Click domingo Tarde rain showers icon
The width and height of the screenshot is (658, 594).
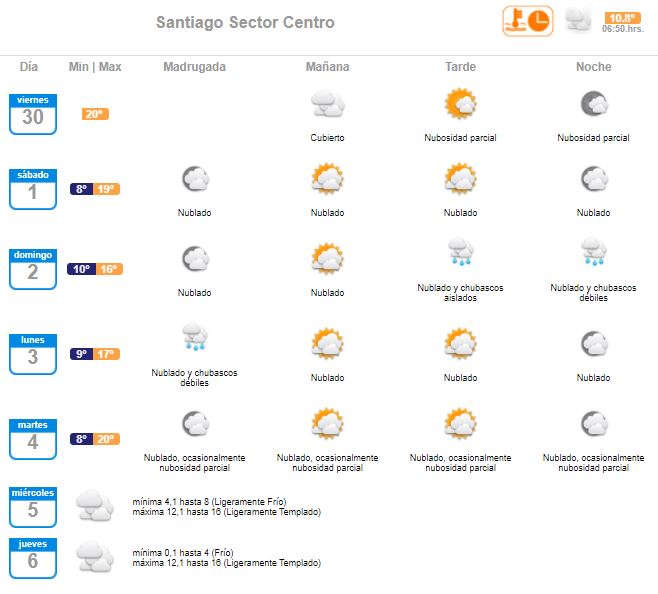[460, 251]
